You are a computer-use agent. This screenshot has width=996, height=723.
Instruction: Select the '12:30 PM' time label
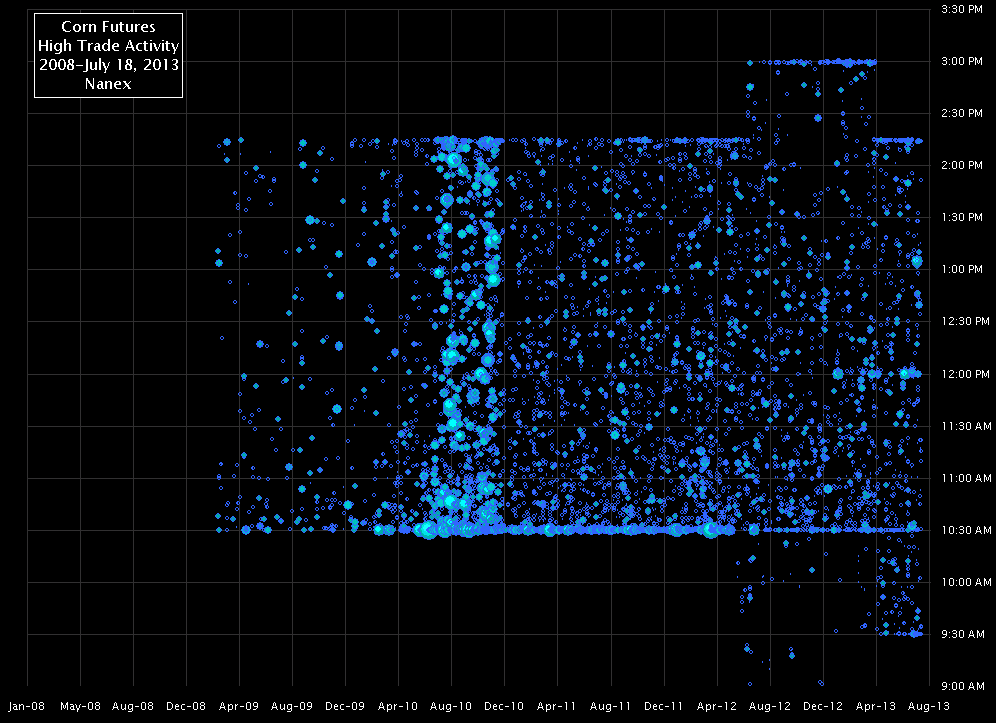tap(965, 322)
